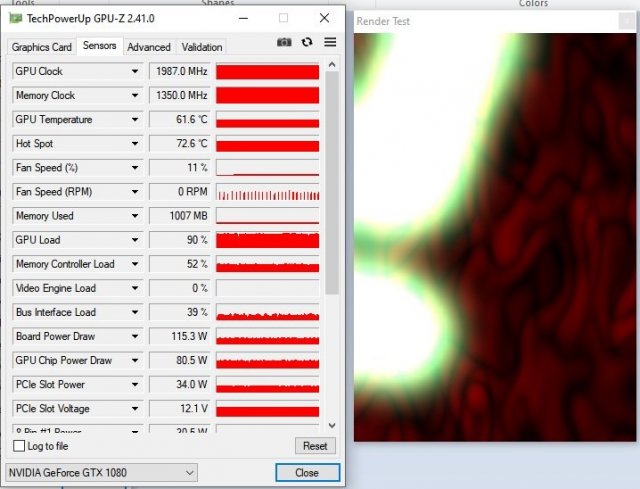Click the GPU-Z app icon in title bar

pyautogui.click(x=13, y=18)
